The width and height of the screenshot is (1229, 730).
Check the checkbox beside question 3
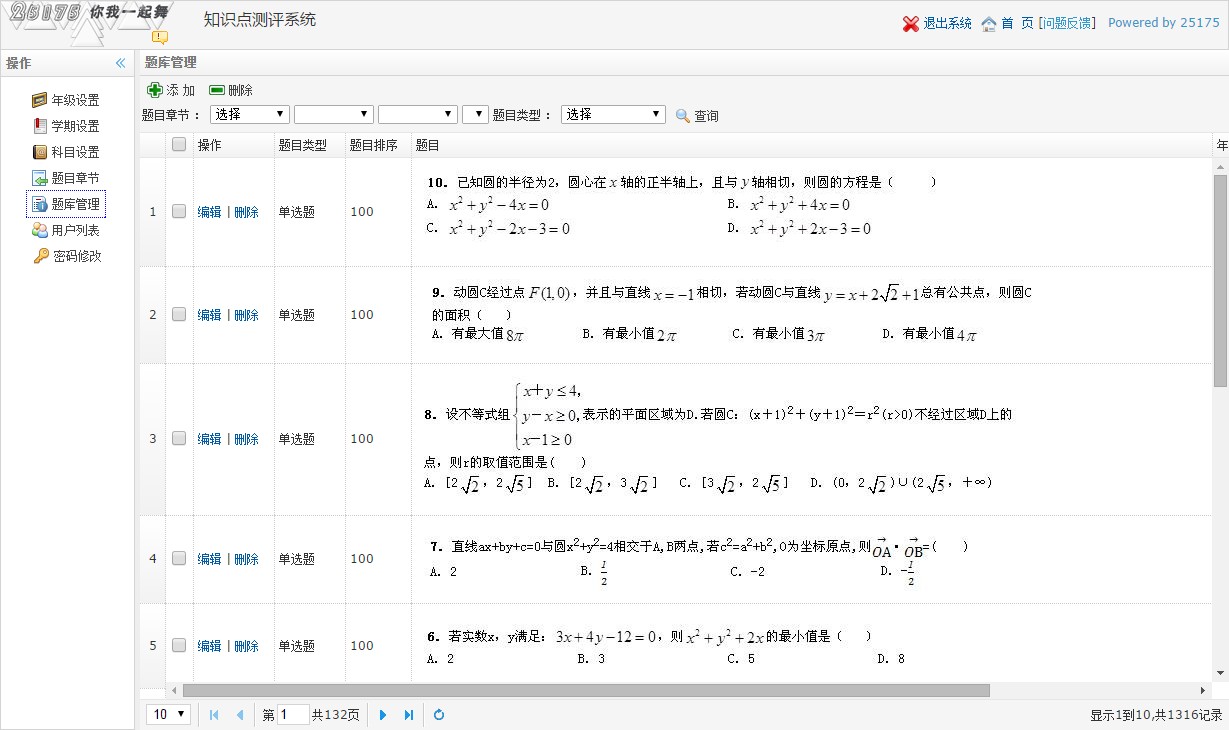[179, 438]
